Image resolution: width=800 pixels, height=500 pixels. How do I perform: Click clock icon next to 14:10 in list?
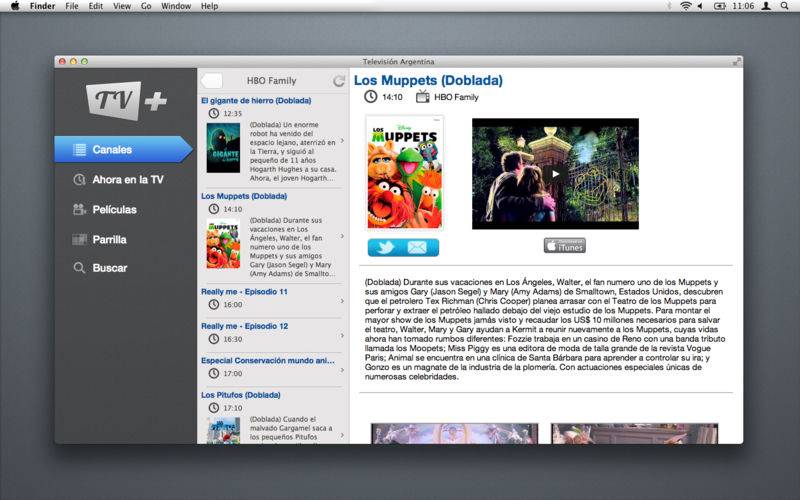[214, 209]
